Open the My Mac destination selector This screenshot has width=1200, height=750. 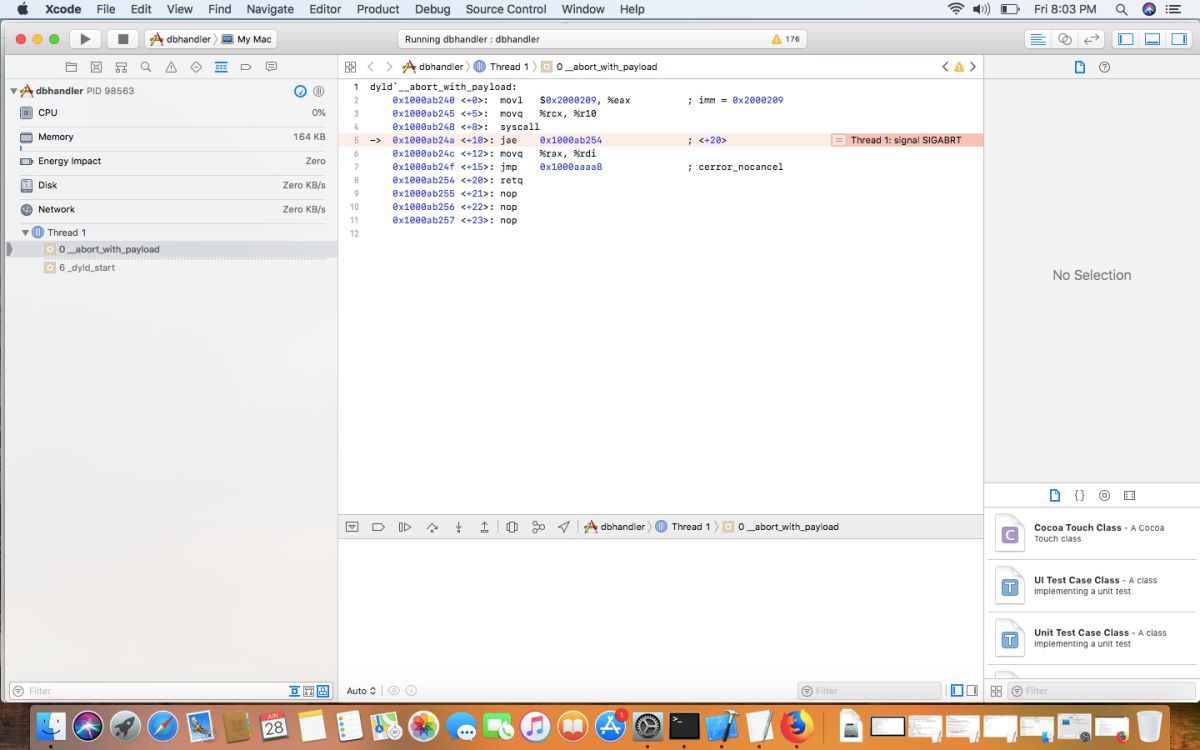click(x=246, y=39)
